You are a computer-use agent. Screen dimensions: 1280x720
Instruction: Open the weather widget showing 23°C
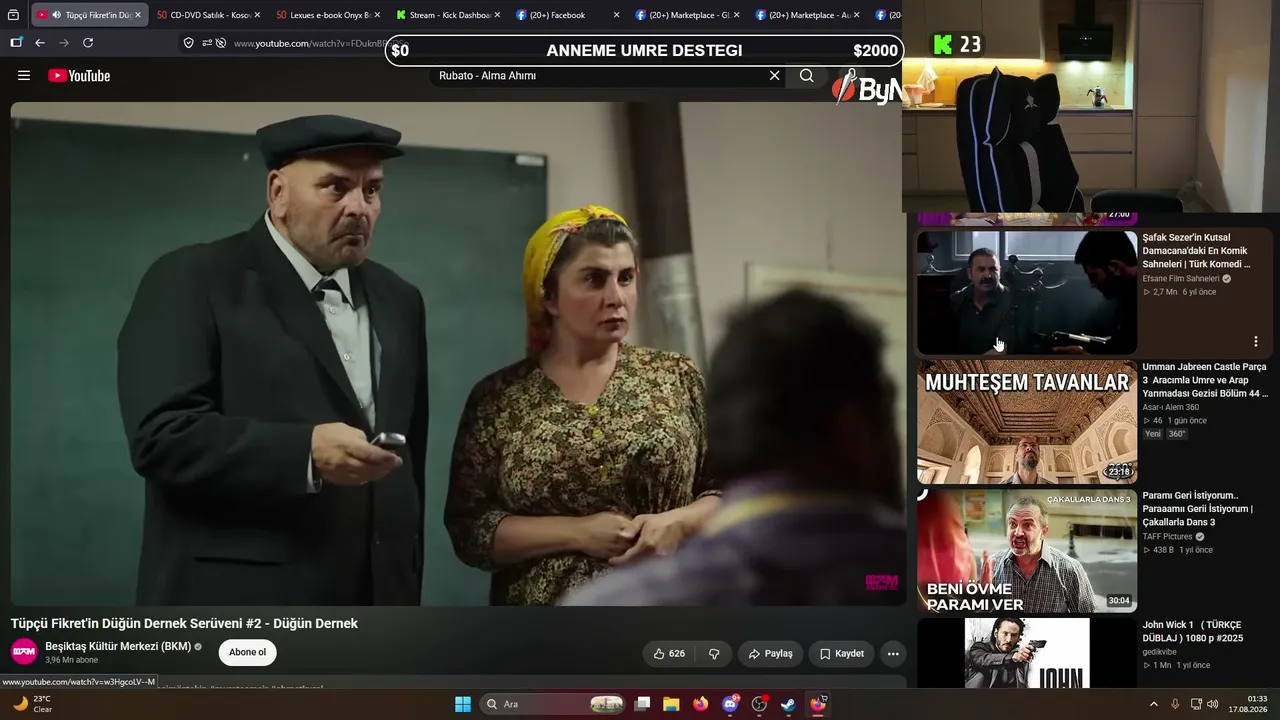(x=33, y=704)
